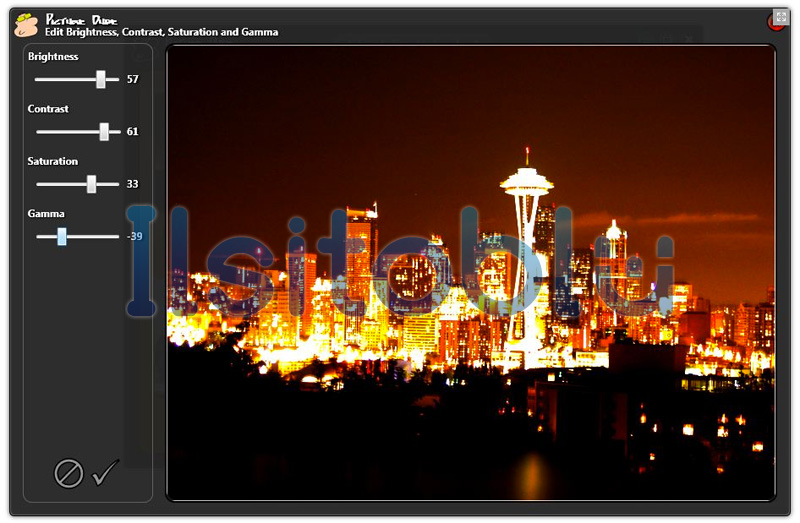Click the Contrast value 61
The image size is (800, 523).
pos(133,131)
